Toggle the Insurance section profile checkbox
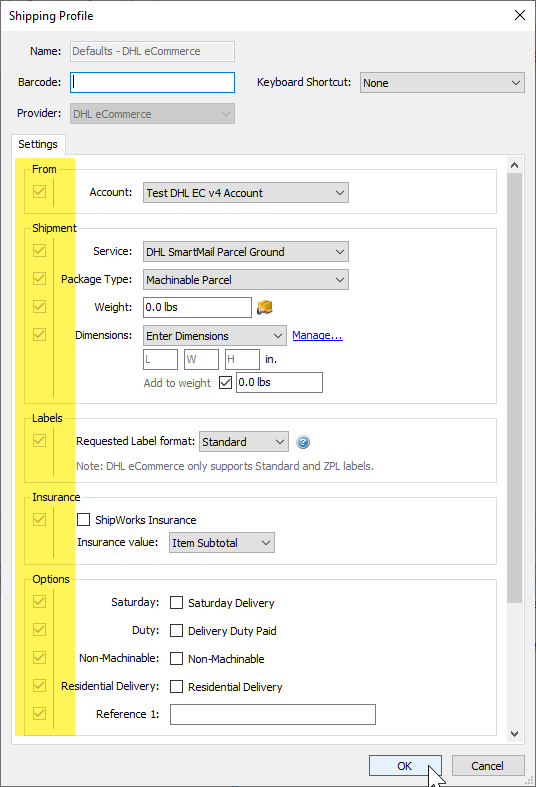 (39, 519)
